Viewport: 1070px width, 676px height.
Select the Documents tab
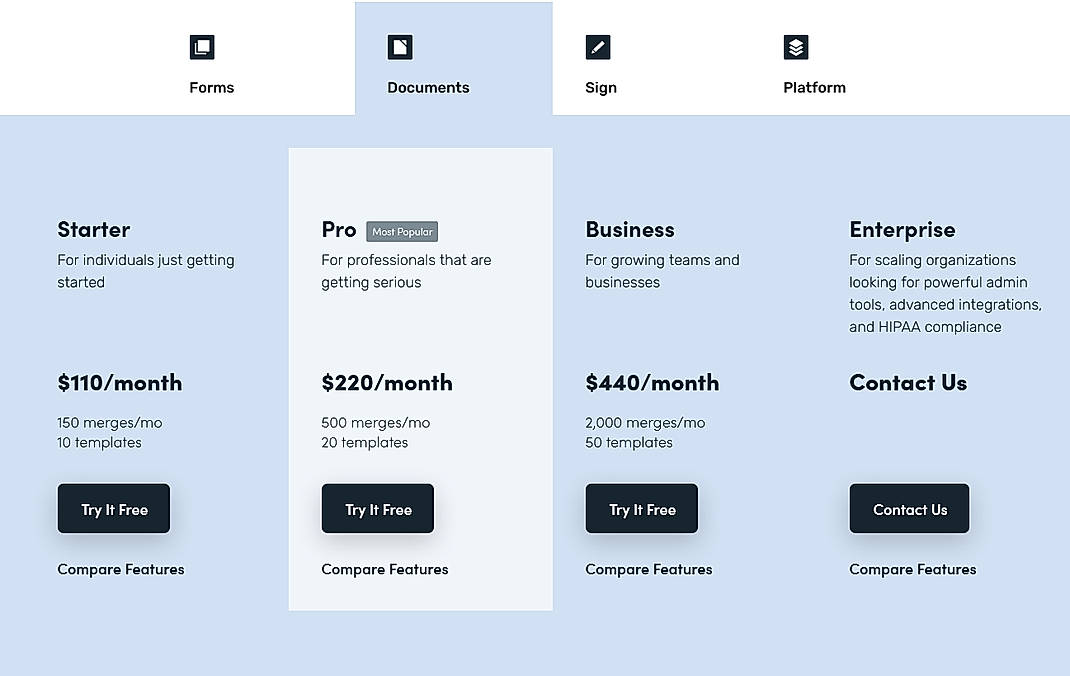tap(428, 87)
